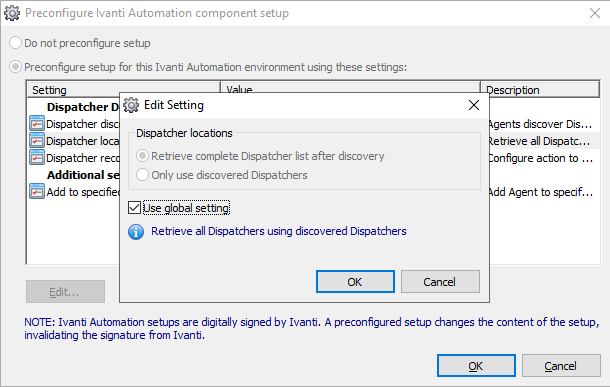Close the Edit Setting dialog
The width and height of the screenshot is (610, 387).
point(473,105)
